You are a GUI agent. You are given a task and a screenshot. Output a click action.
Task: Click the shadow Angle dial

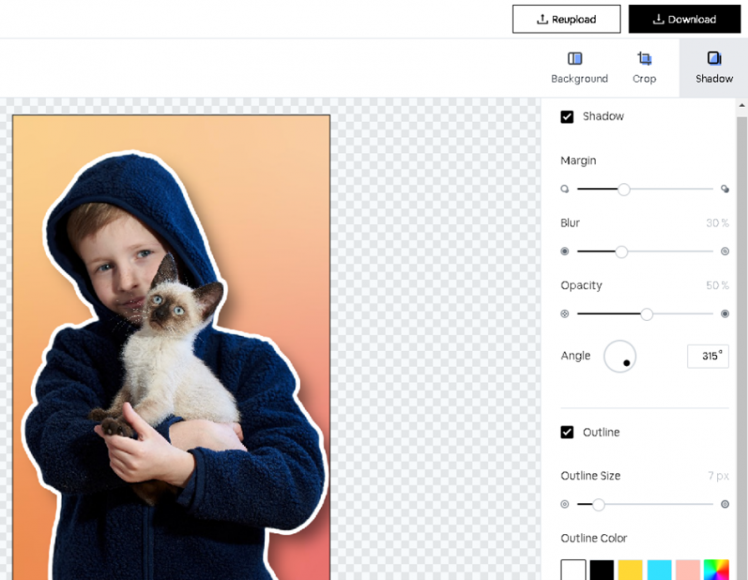coord(620,356)
